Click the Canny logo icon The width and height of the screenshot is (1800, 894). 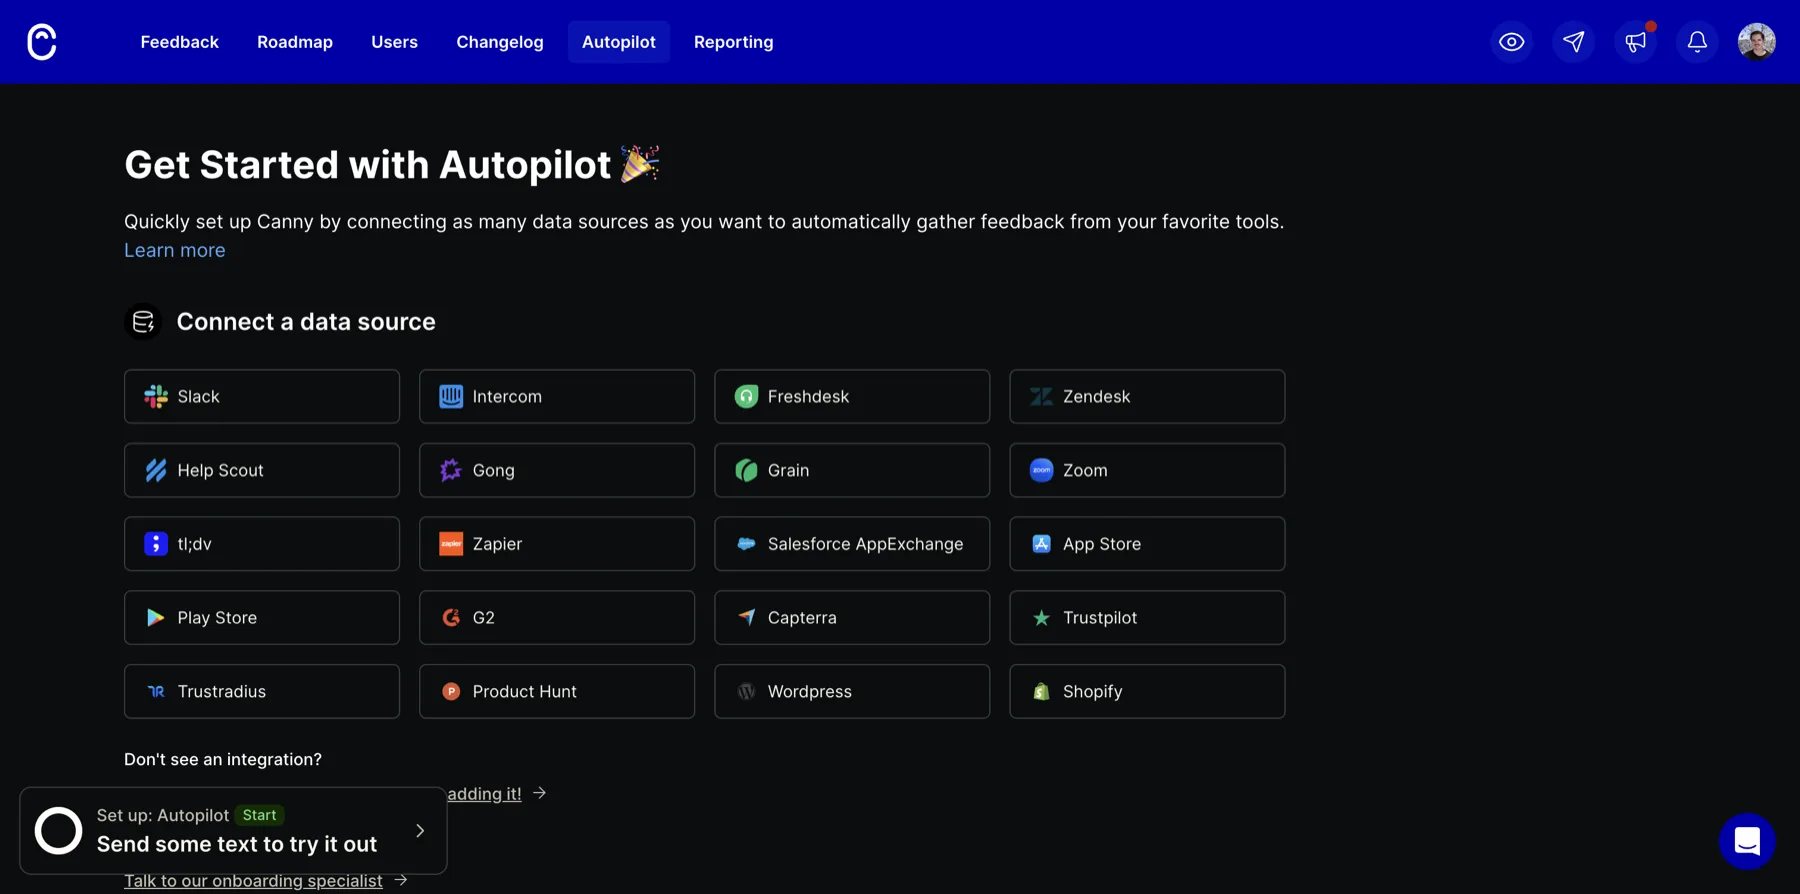pos(42,42)
